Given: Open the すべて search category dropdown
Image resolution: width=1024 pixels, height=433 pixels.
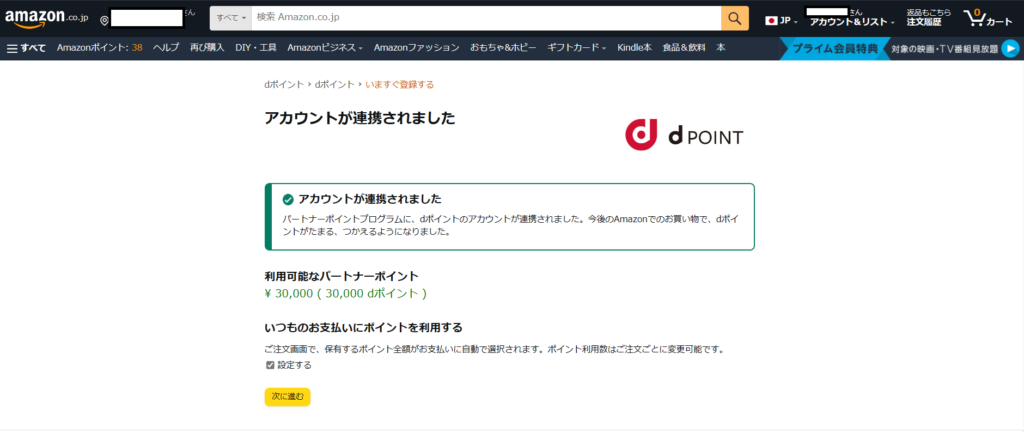Looking at the screenshot, I should tap(231, 18).
